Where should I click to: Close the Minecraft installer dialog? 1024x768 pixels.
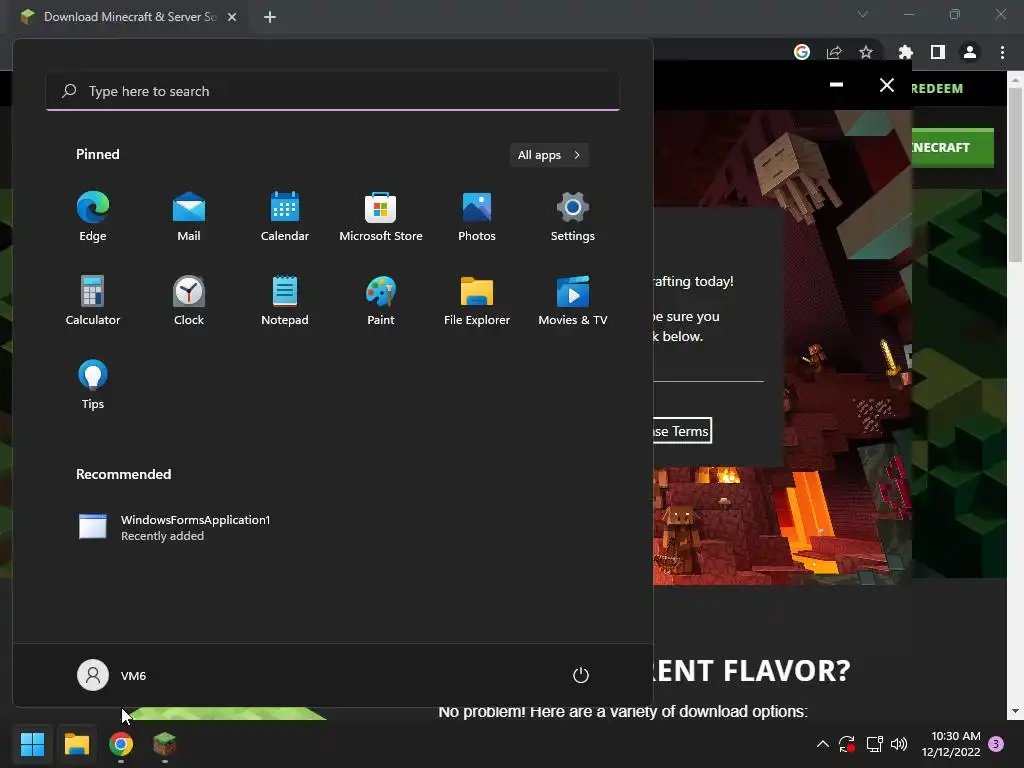pos(886,85)
